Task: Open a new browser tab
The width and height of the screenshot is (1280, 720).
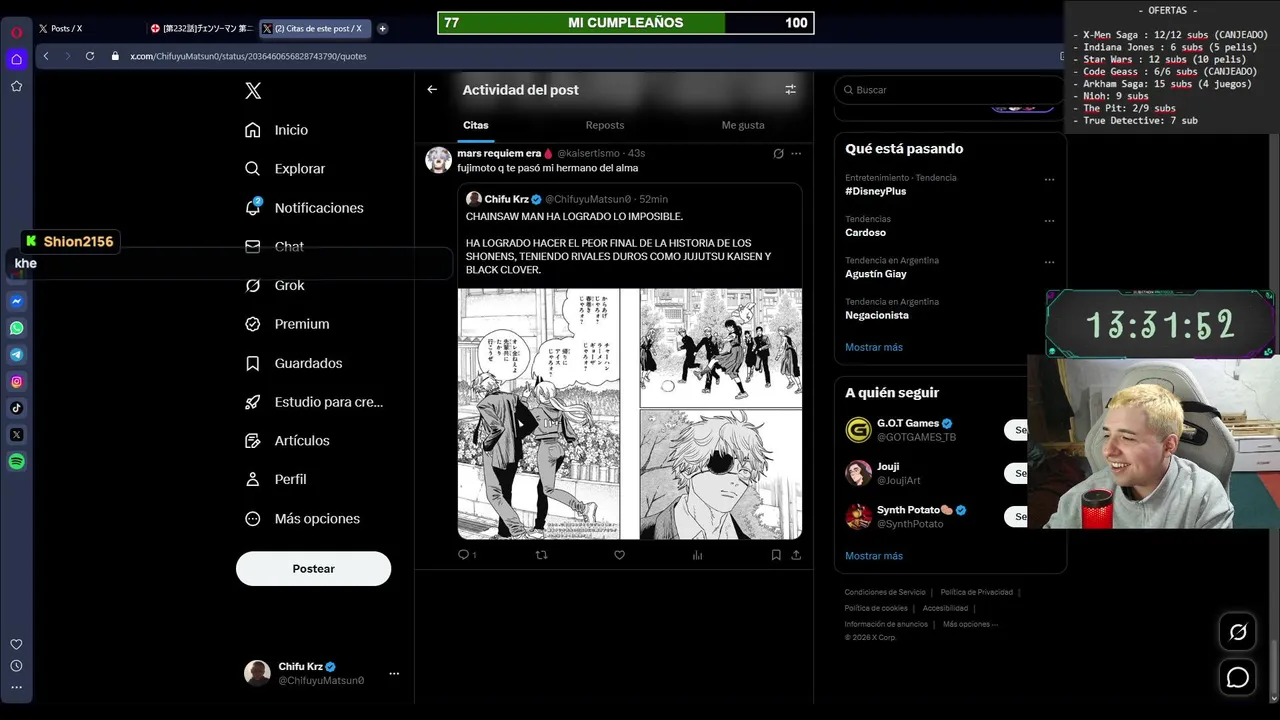Action: pos(382,29)
